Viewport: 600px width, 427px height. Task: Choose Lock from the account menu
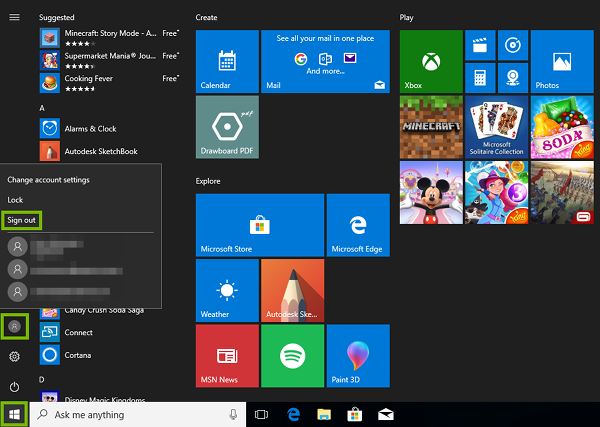click(15, 200)
